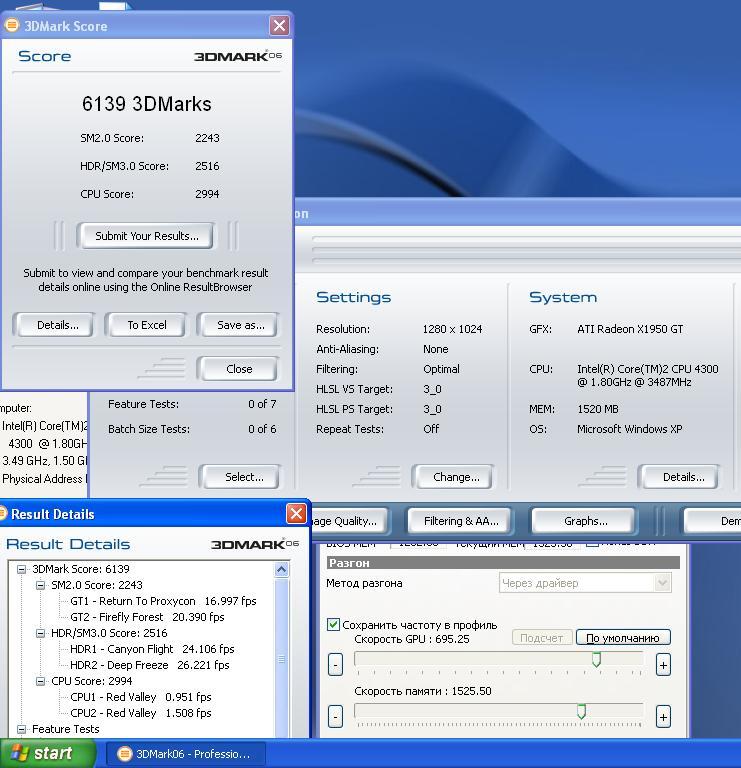Image resolution: width=741 pixels, height=768 pixels.
Task: Click the 6139 3DMarks score text
Action: [146, 104]
